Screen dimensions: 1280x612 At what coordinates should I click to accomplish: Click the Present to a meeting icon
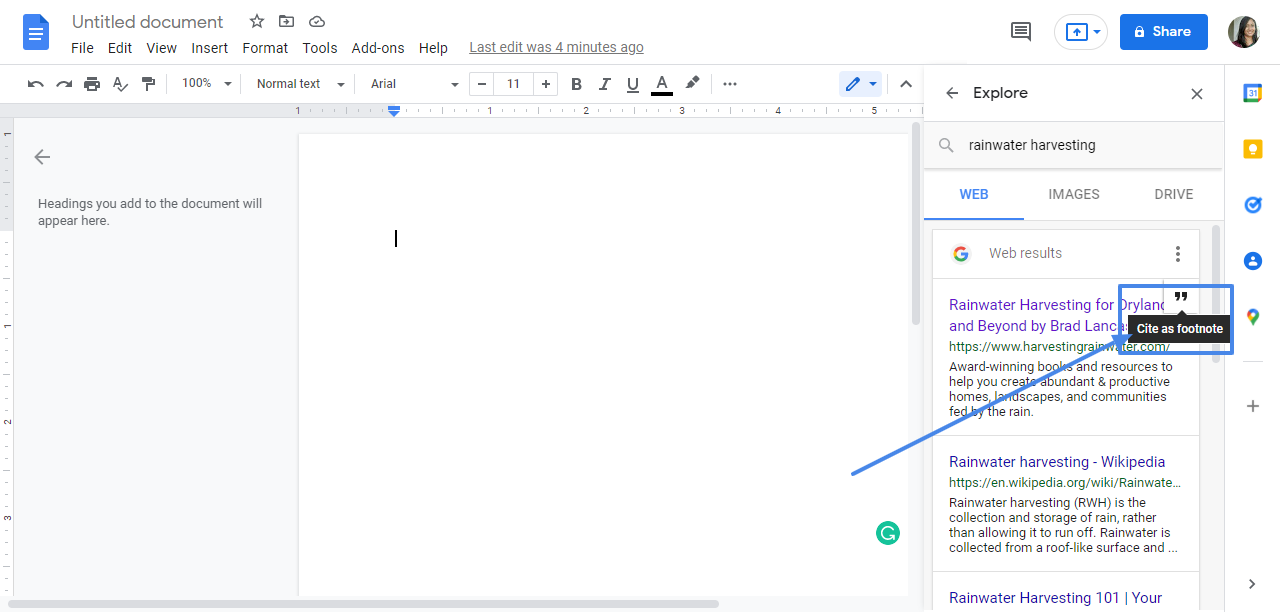point(1076,32)
